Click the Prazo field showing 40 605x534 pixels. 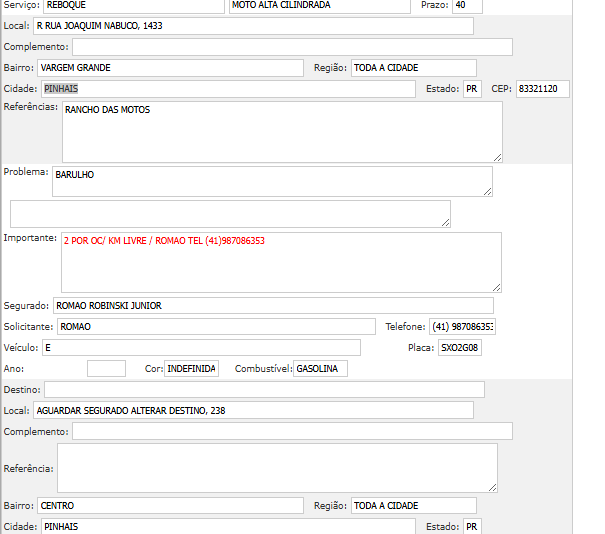point(466,5)
